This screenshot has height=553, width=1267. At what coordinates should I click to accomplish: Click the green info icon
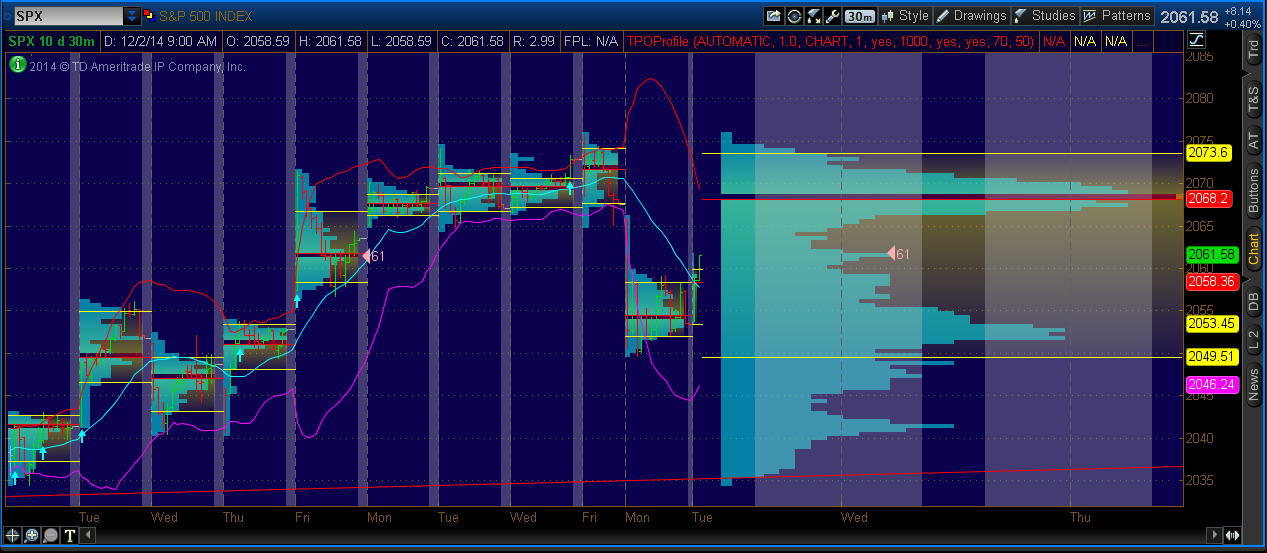[18, 64]
